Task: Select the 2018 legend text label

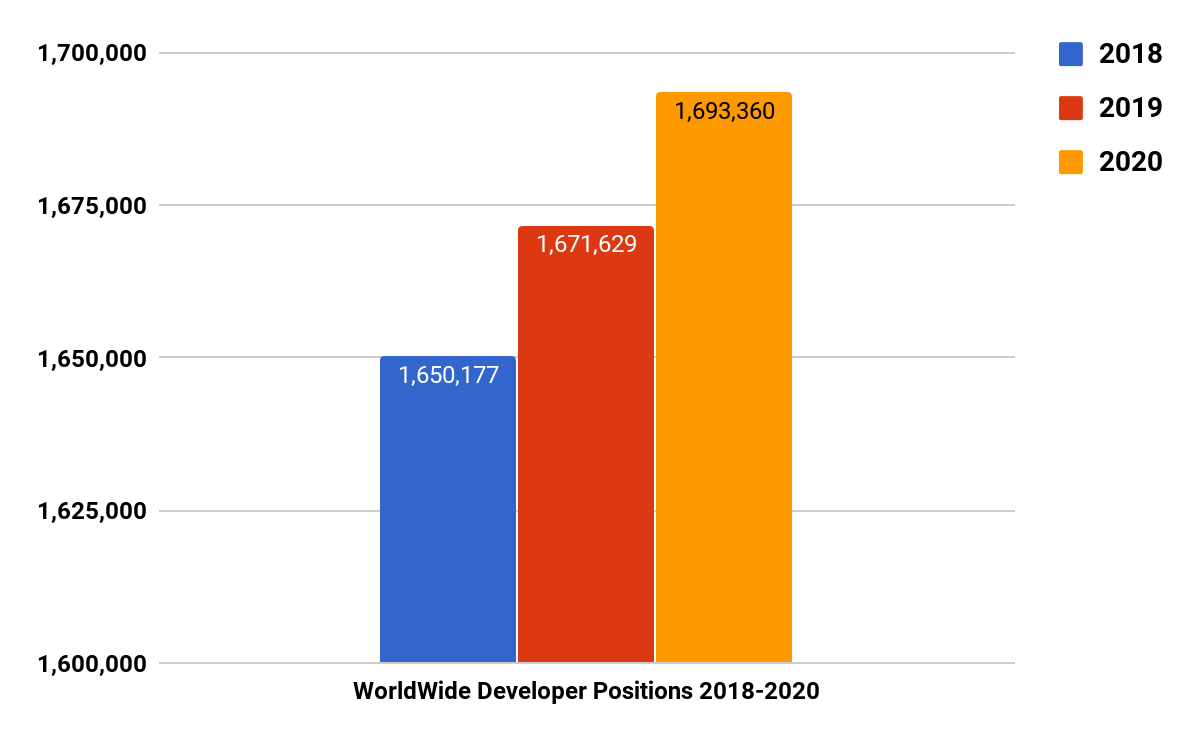Action: pos(1130,53)
